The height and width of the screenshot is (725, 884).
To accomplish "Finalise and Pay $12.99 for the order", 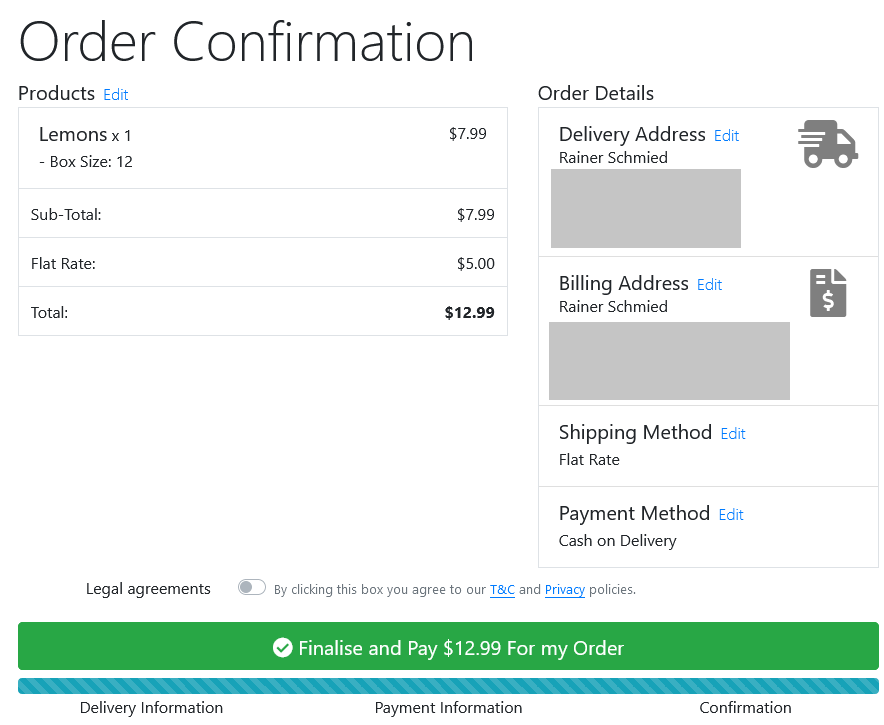I will coord(448,646).
